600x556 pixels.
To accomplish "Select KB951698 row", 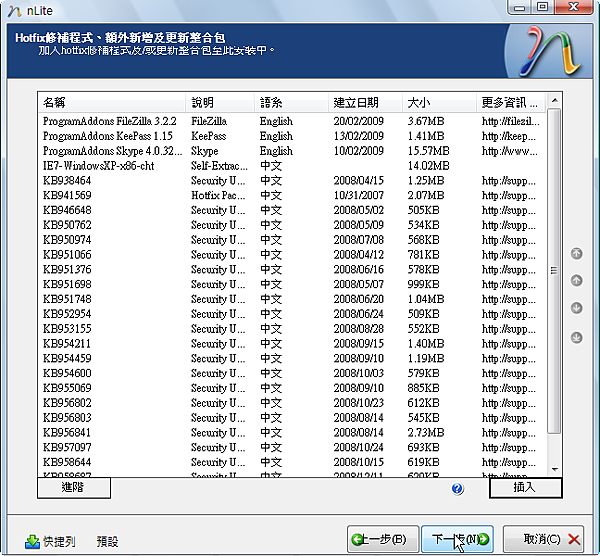I will [x=292, y=284].
